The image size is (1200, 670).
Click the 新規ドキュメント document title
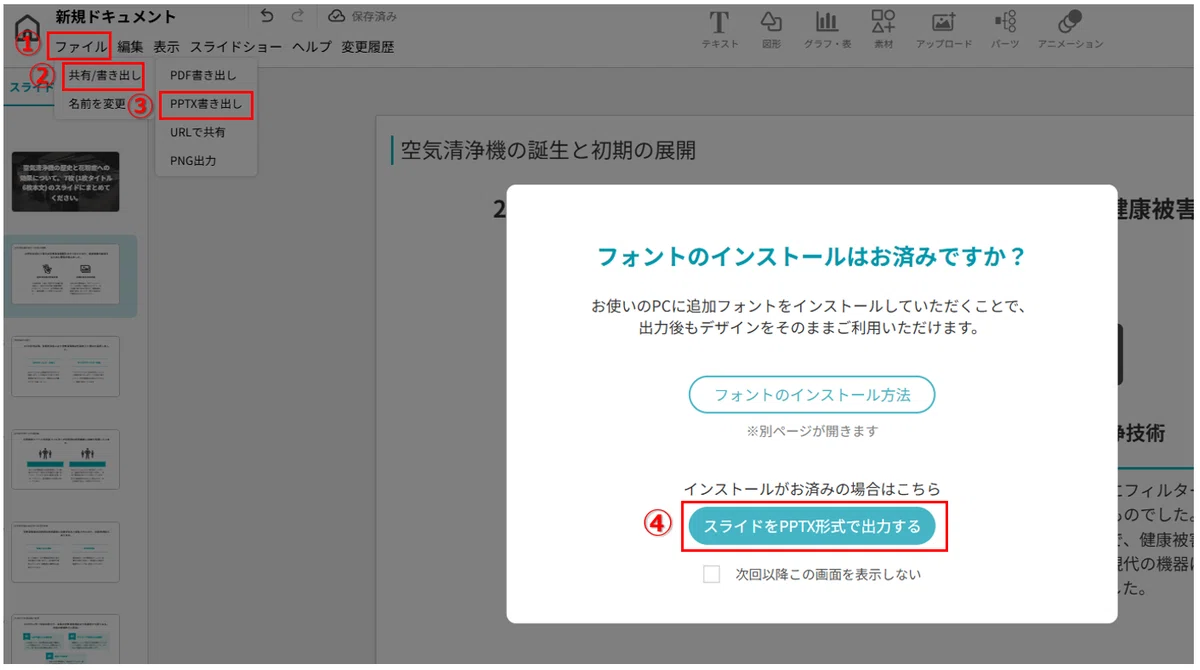[115, 17]
